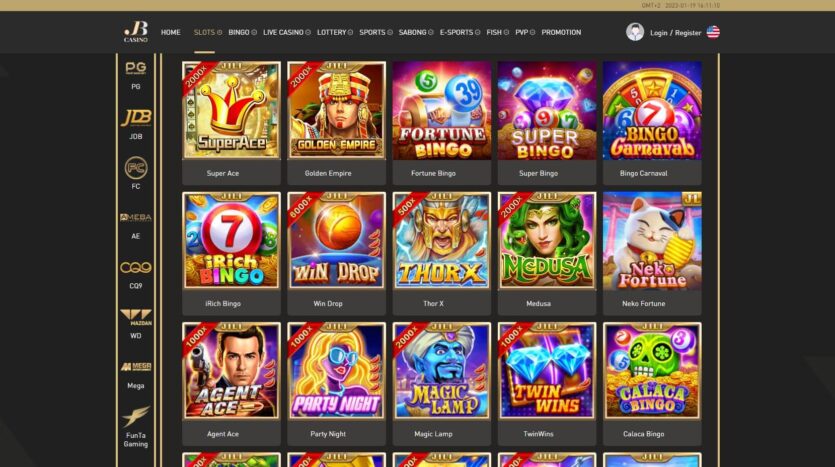835x467 pixels.
Task: Click the user avatar icon
Action: pyautogui.click(x=635, y=32)
